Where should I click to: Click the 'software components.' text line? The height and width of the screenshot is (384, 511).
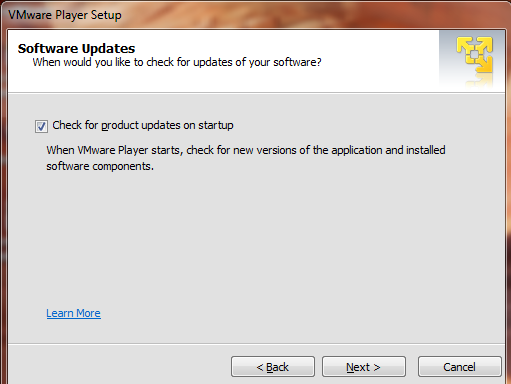point(100,166)
